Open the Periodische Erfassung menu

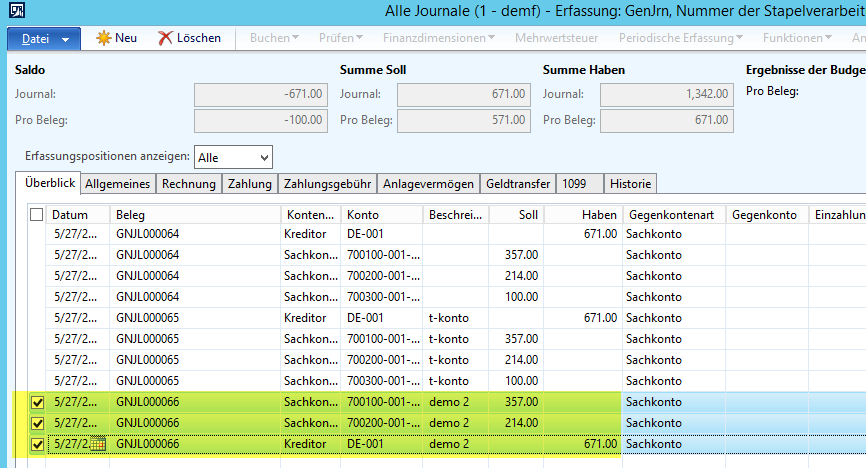coord(680,38)
